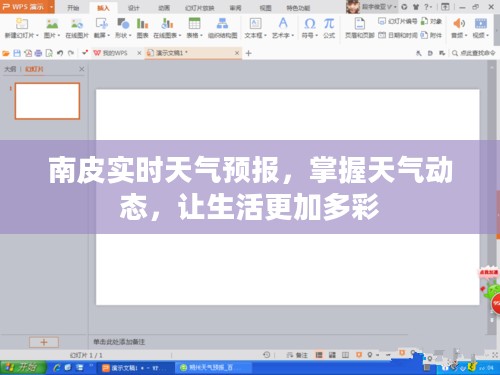This screenshot has width=500, height=375.
Task: Insert a Table (表格)
Action: (x=194, y=24)
